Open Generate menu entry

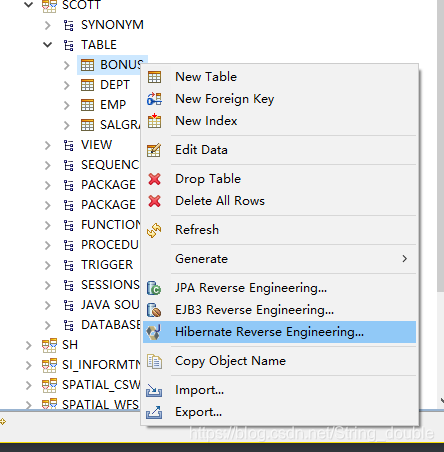pyautogui.click(x=279, y=259)
